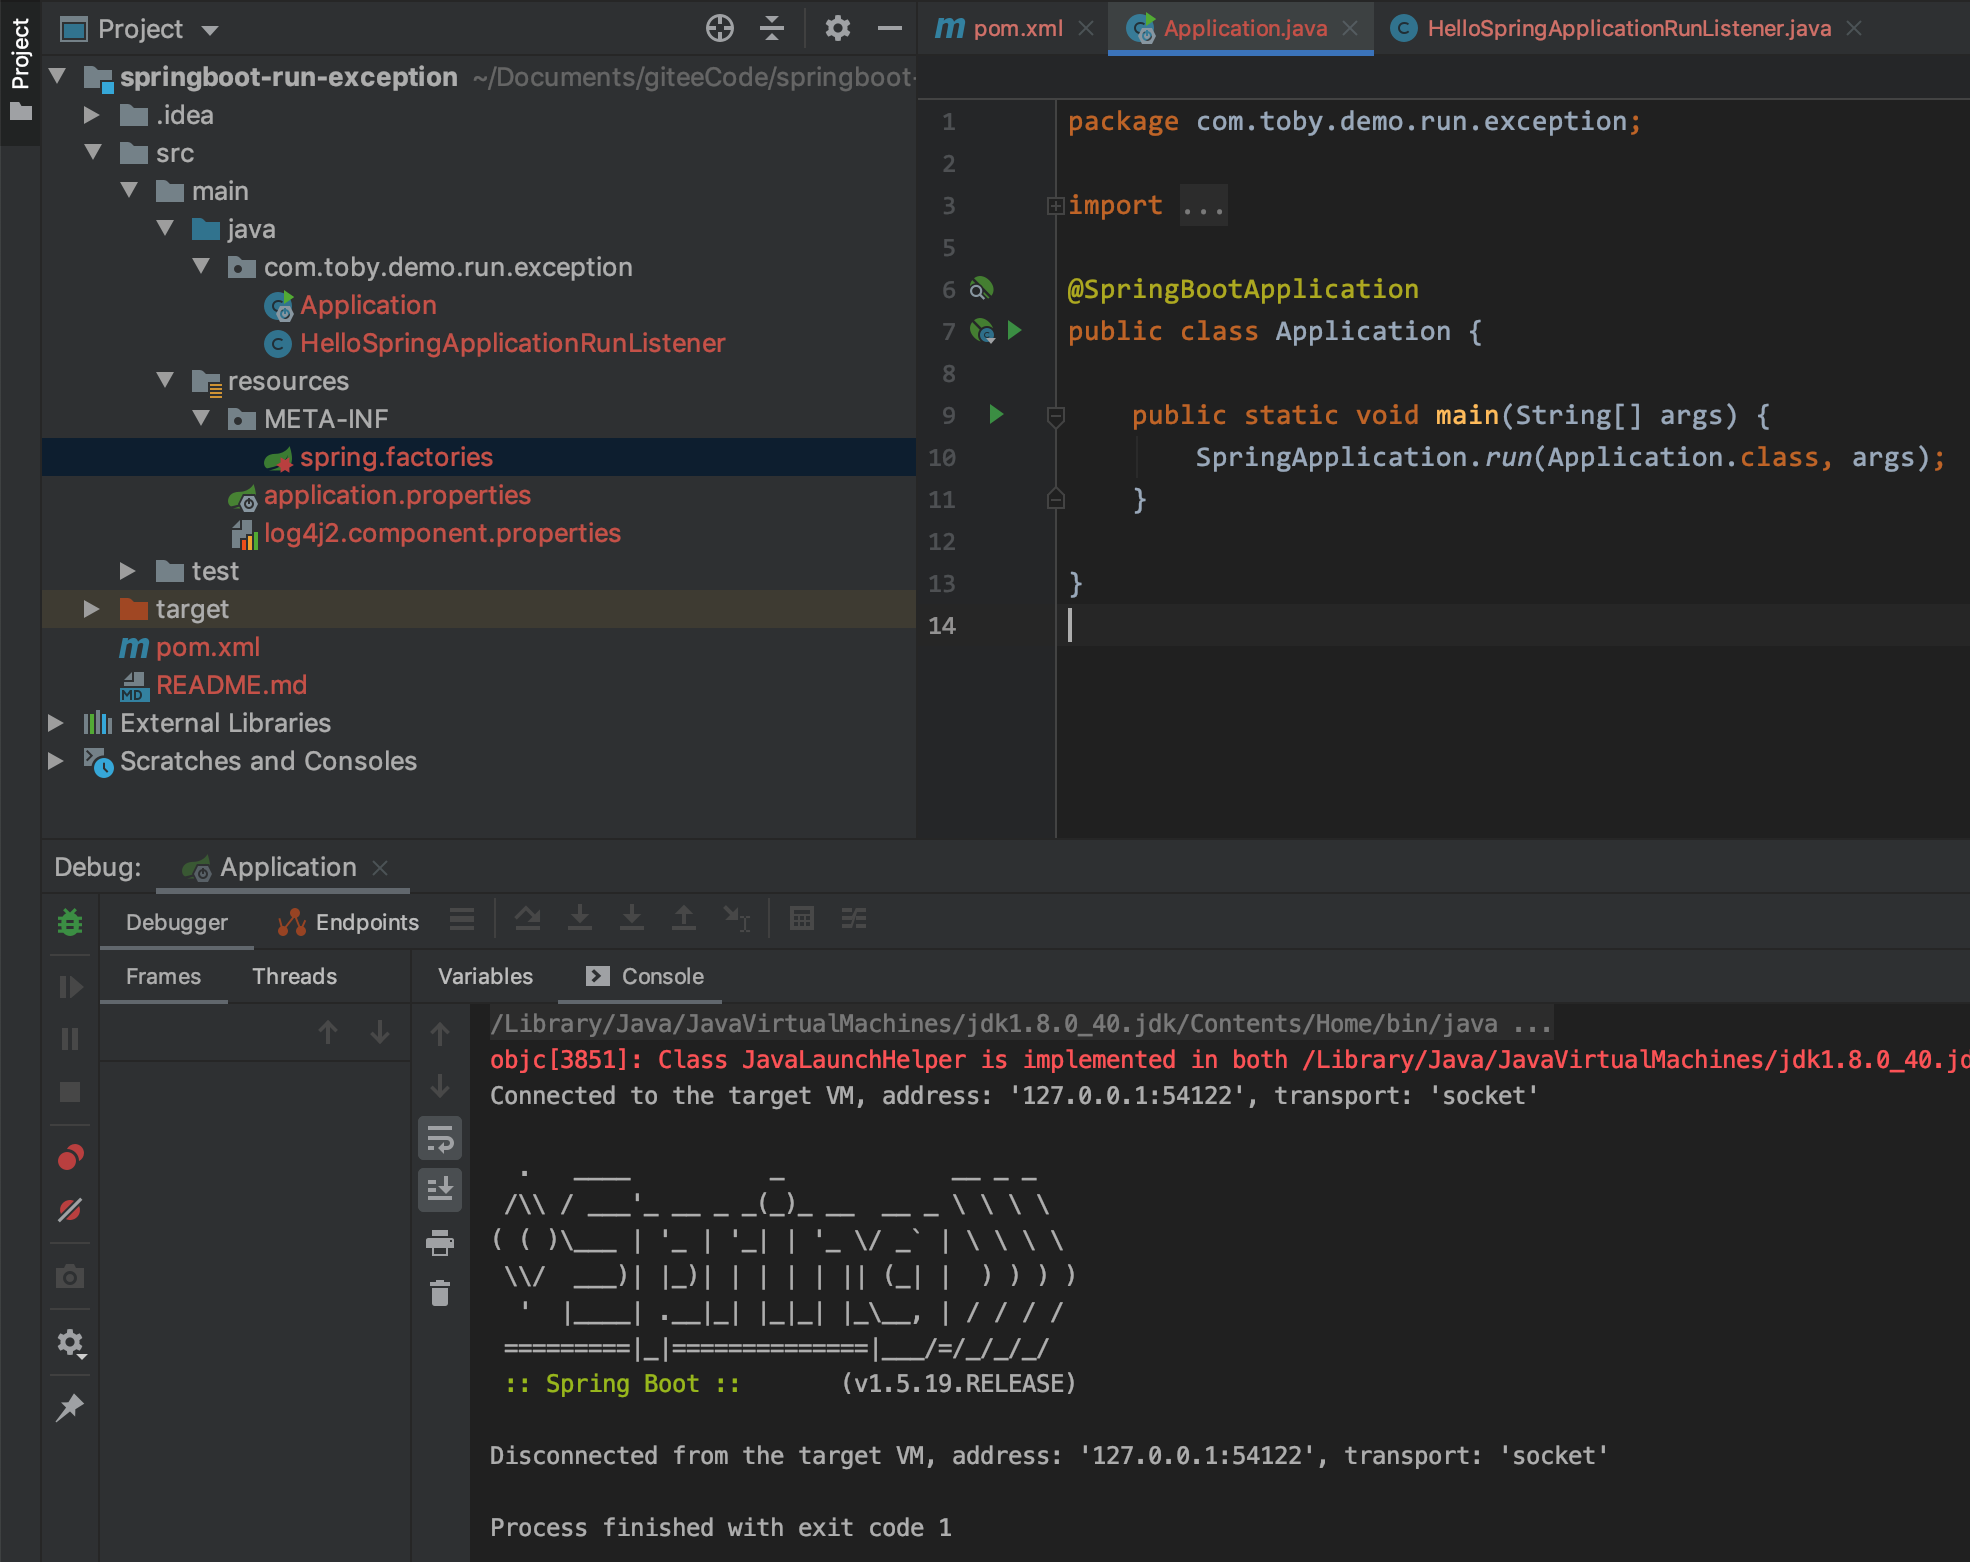This screenshot has height=1562, width=1970.
Task: Click Step Out icon
Action: click(684, 918)
